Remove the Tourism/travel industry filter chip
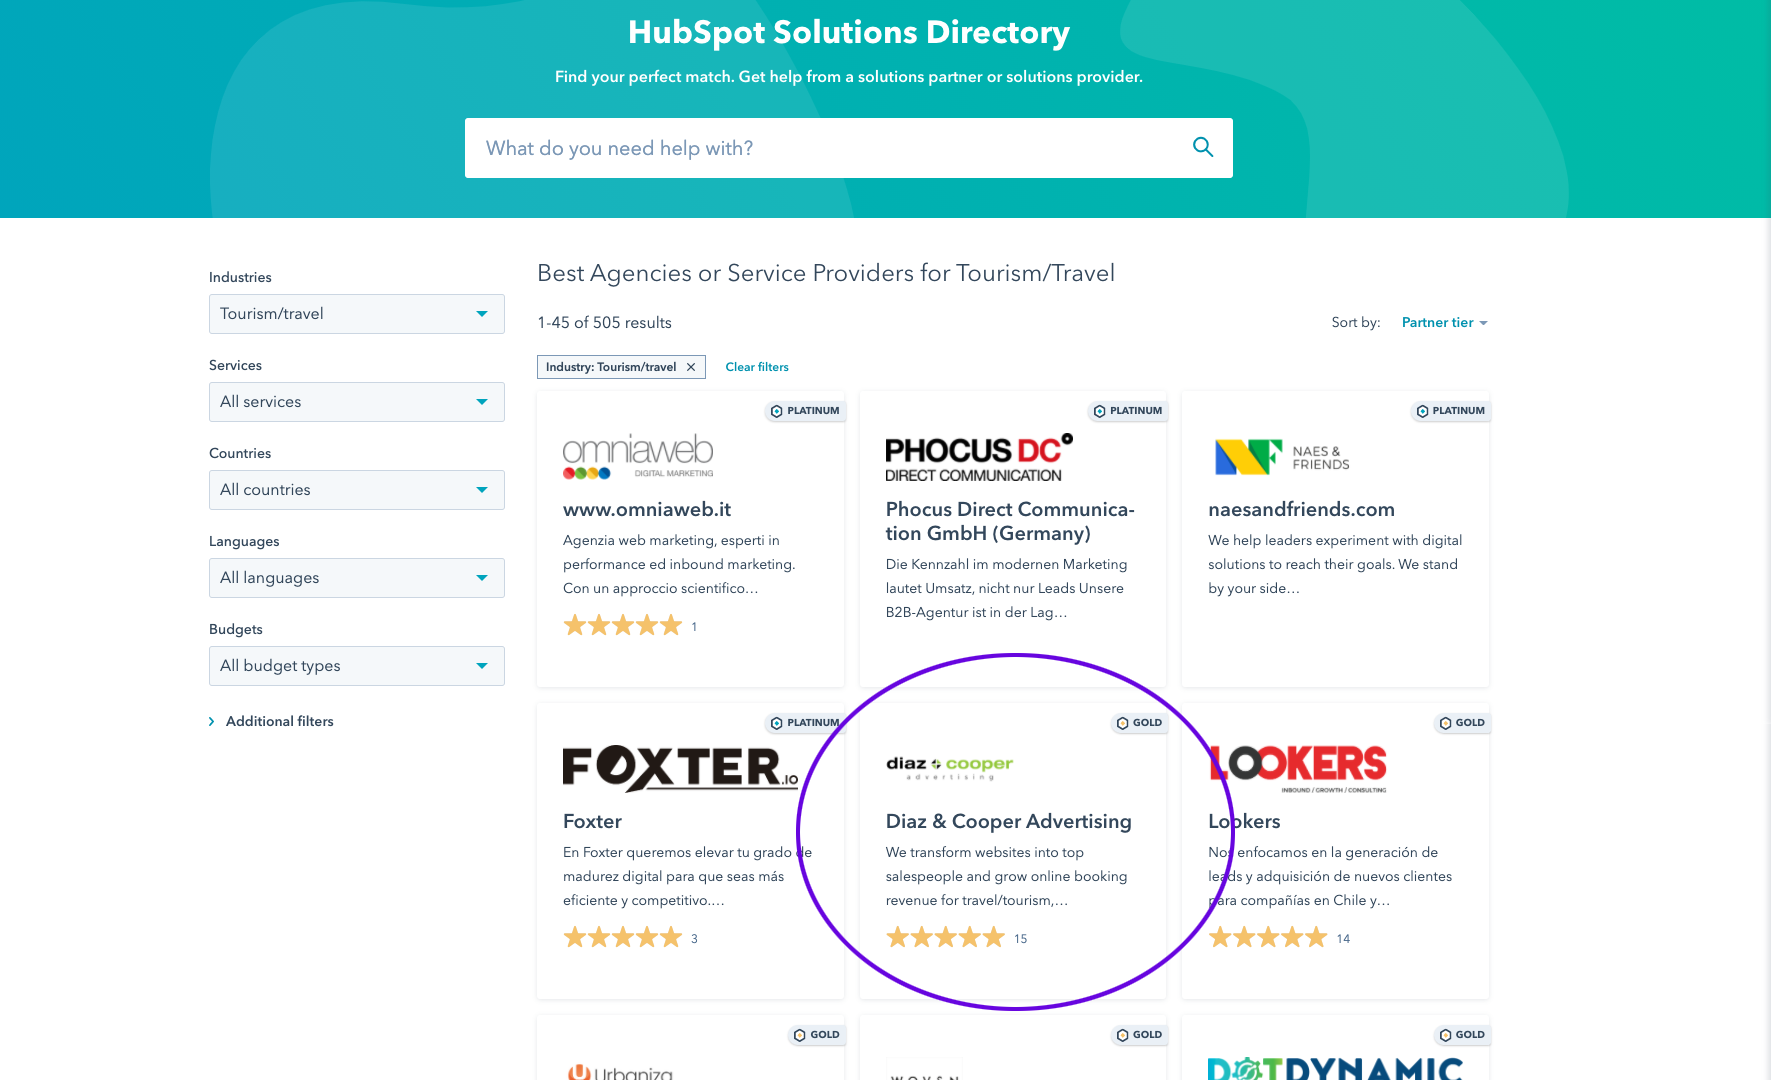Screen dimensions: 1771x1080 691,367
